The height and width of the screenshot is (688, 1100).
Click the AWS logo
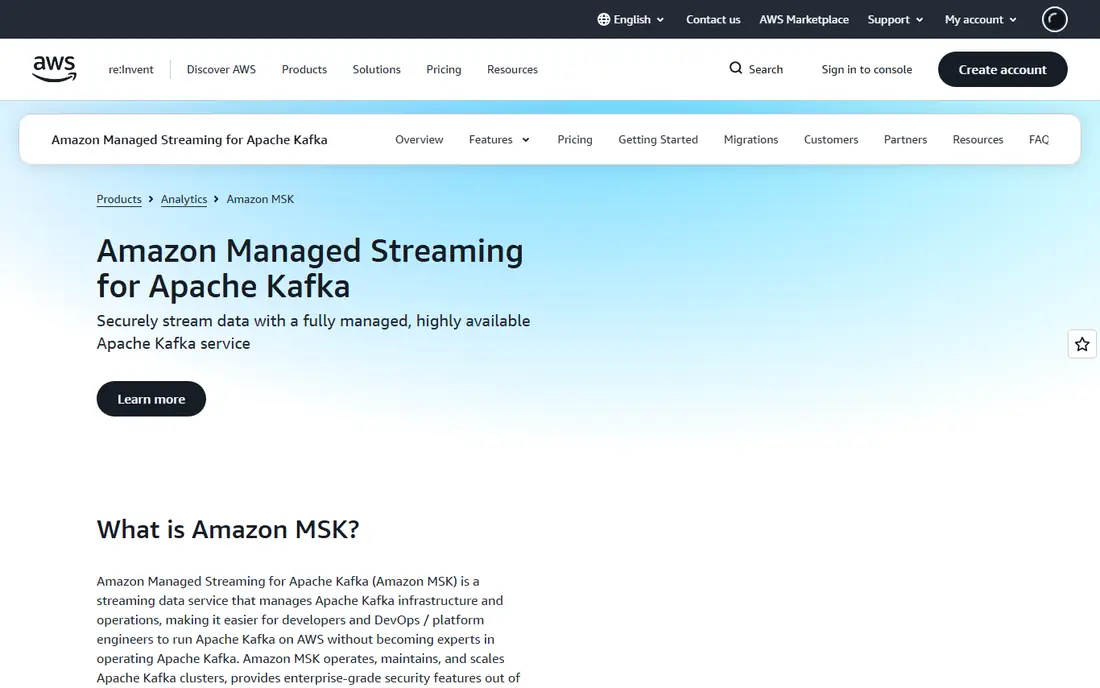click(54, 69)
